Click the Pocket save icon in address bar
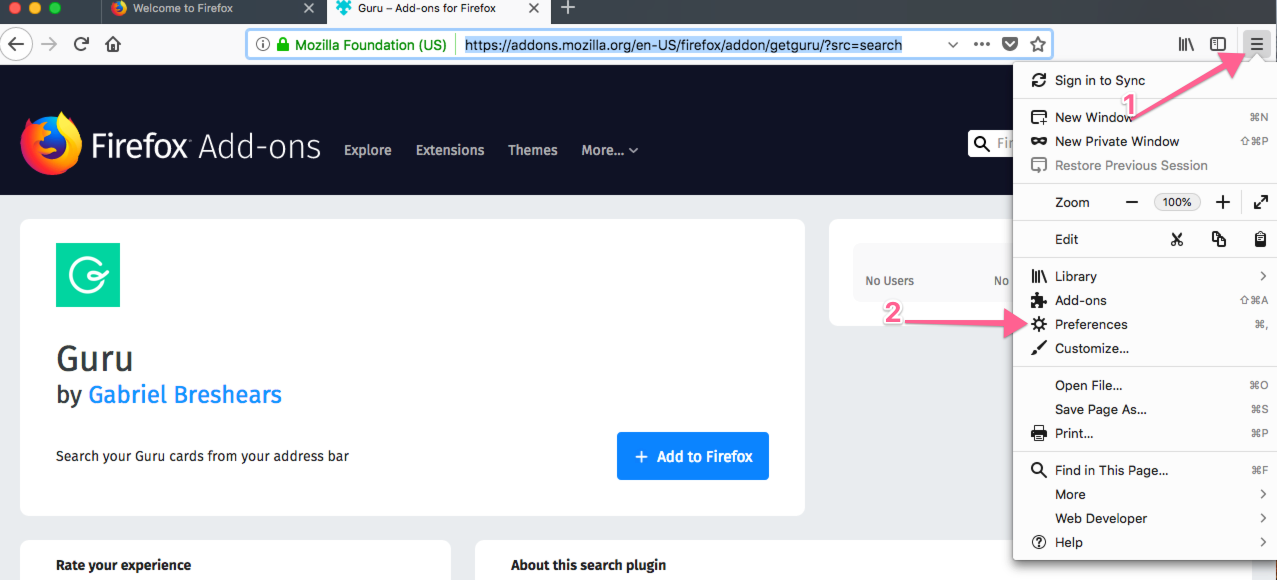This screenshot has width=1277, height=580. coord(1011,44)
